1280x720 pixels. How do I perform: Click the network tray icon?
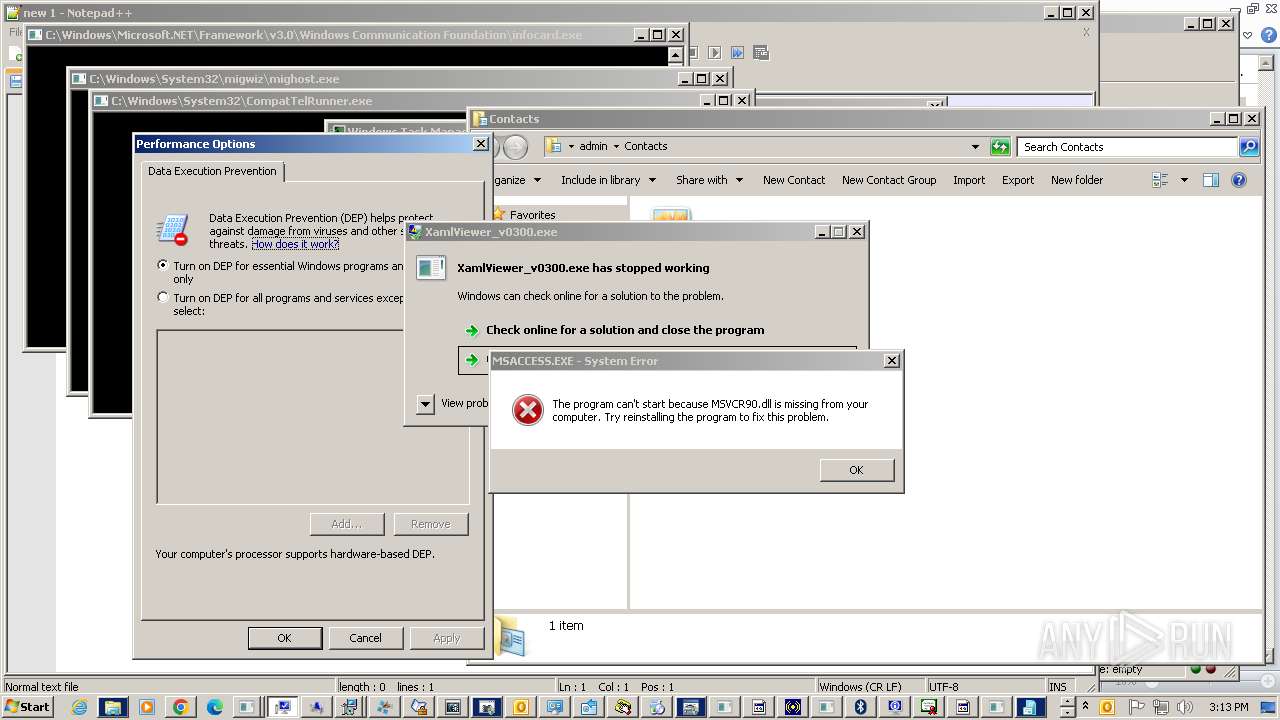pyautogui.click(x=1160, y=707)
